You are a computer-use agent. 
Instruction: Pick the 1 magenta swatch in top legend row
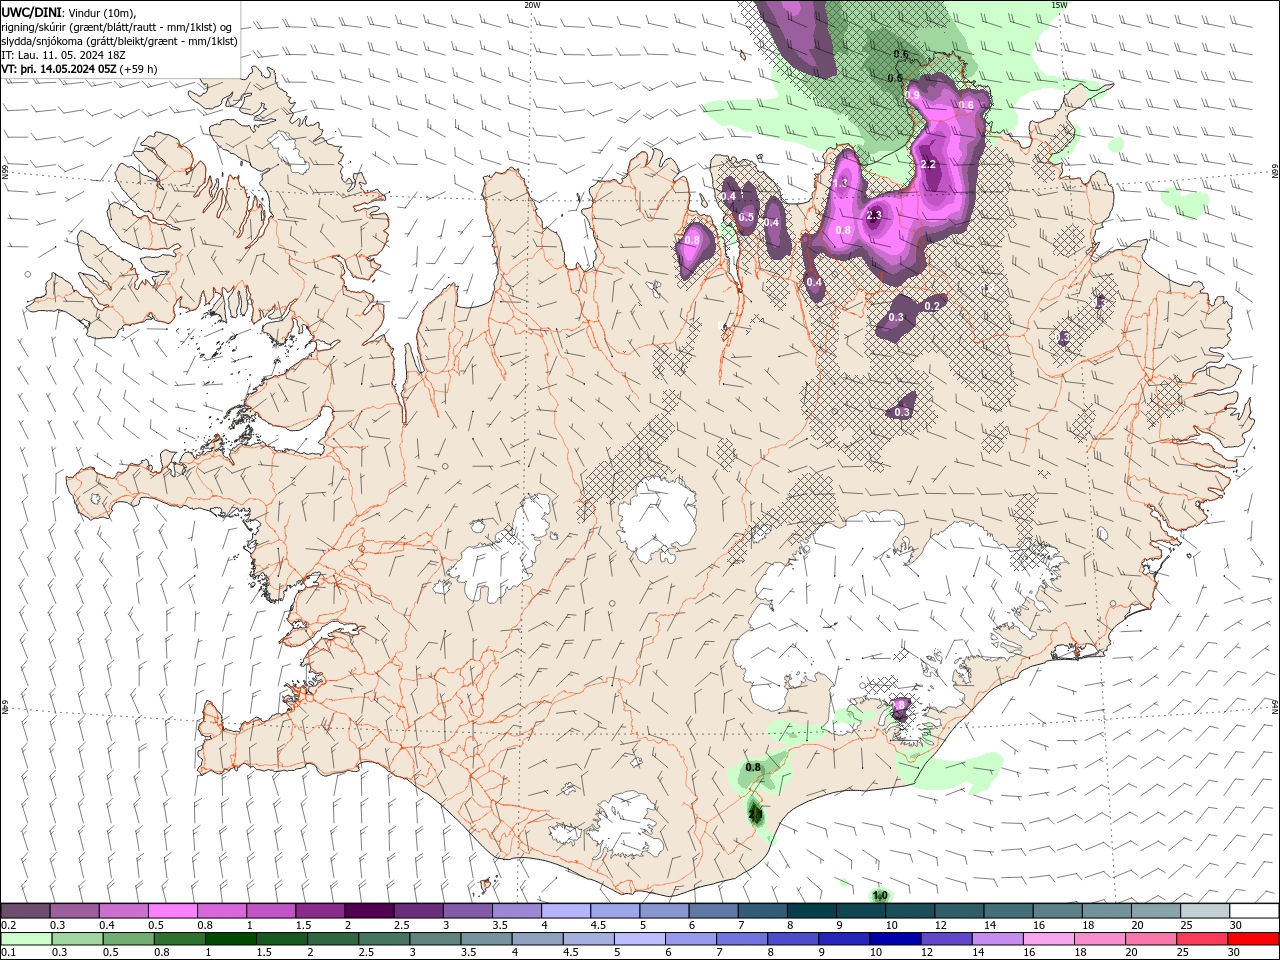pos(270,911)
